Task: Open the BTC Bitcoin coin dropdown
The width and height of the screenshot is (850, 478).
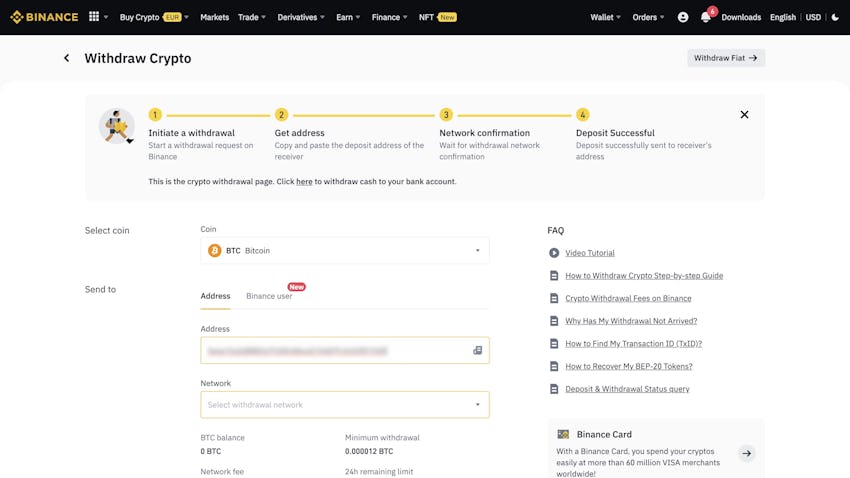Action: click(x=345, y=250)
